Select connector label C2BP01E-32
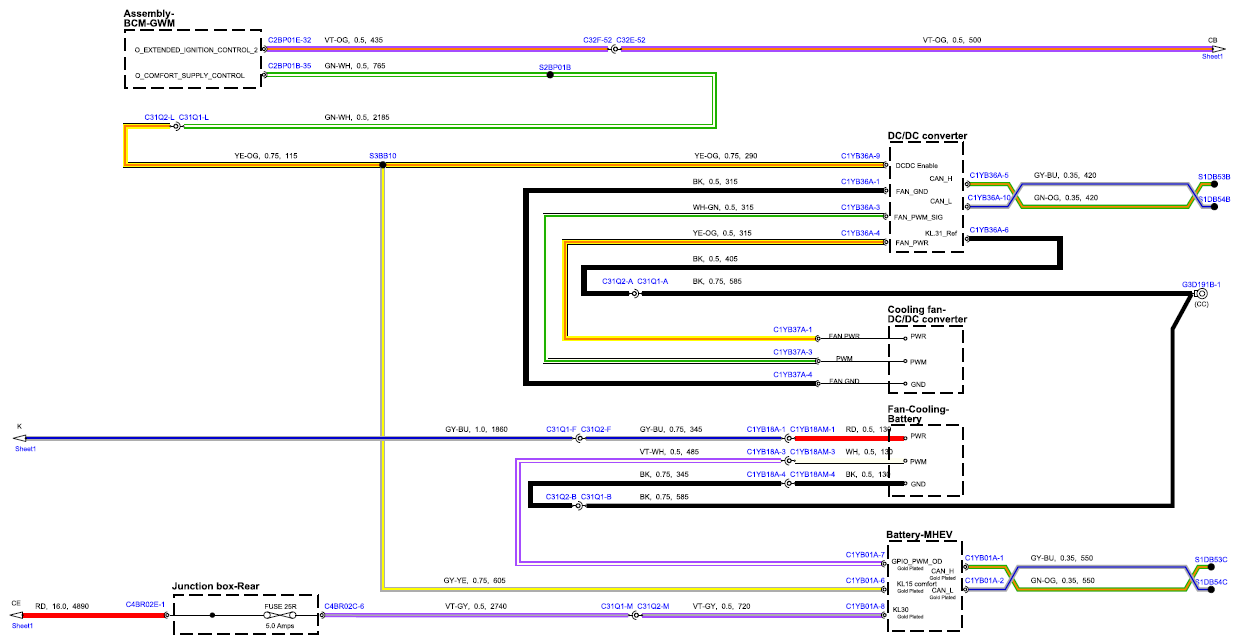 290,40
